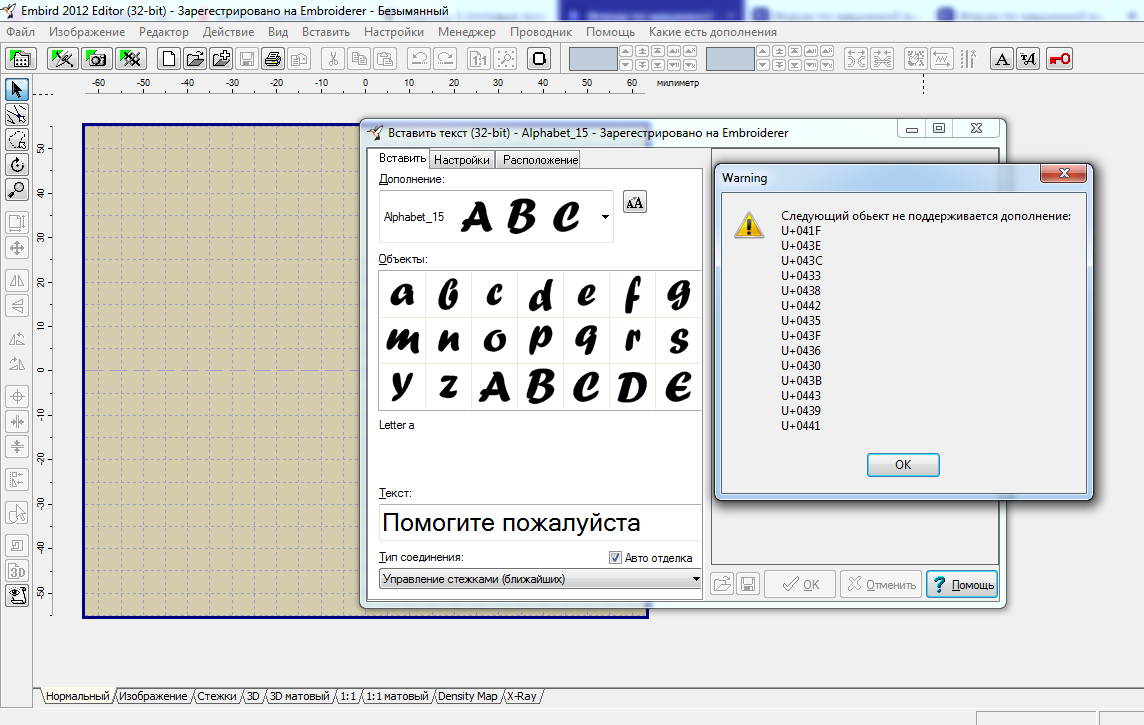Click the Open file folder icon
Screen dimensions: 1144x725
(x=196, y=59)
